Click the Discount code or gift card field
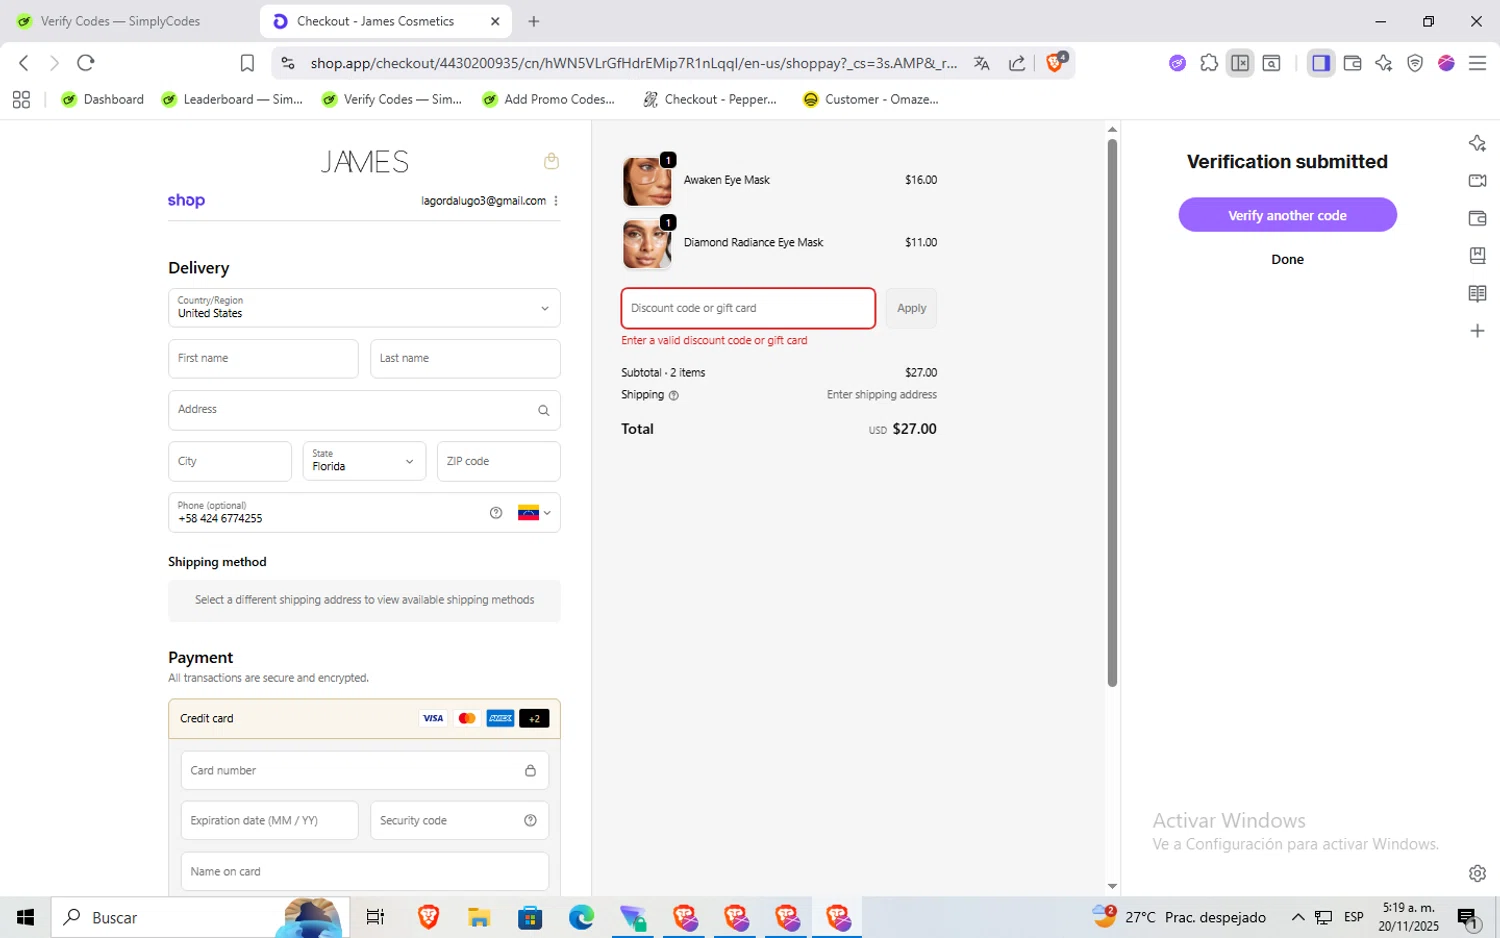1500x938 pixels. [748, 308]
